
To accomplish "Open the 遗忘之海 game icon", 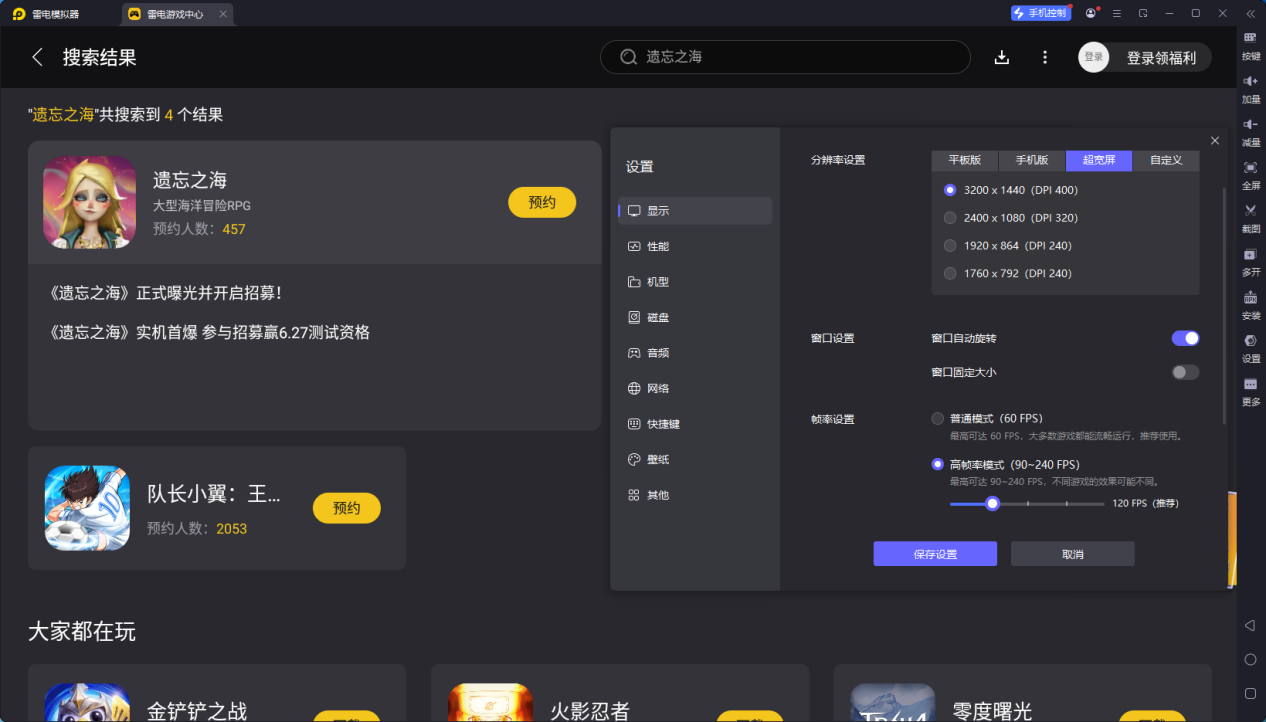I will click(x=89, y=202).
